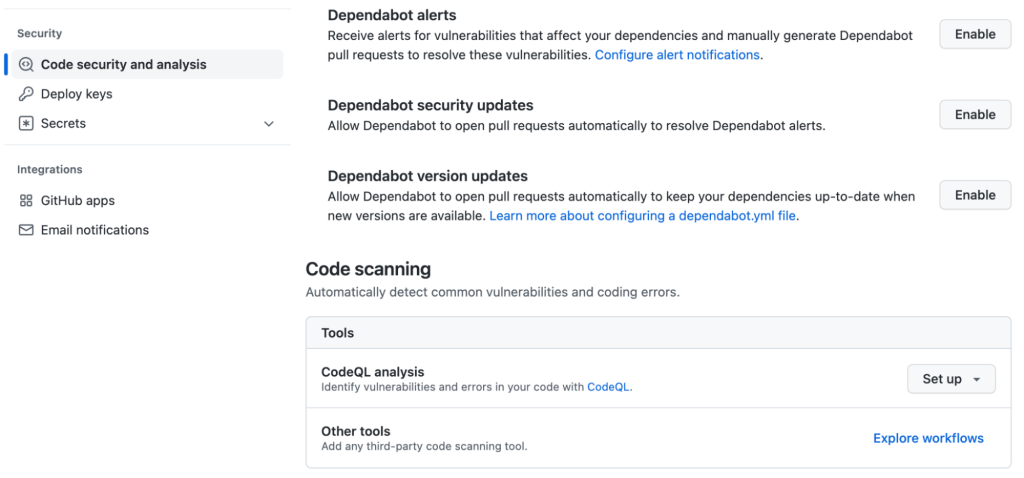Enable Dependabot security updates
Viewport: 1024px width, 478px height.
coord(975,115)
